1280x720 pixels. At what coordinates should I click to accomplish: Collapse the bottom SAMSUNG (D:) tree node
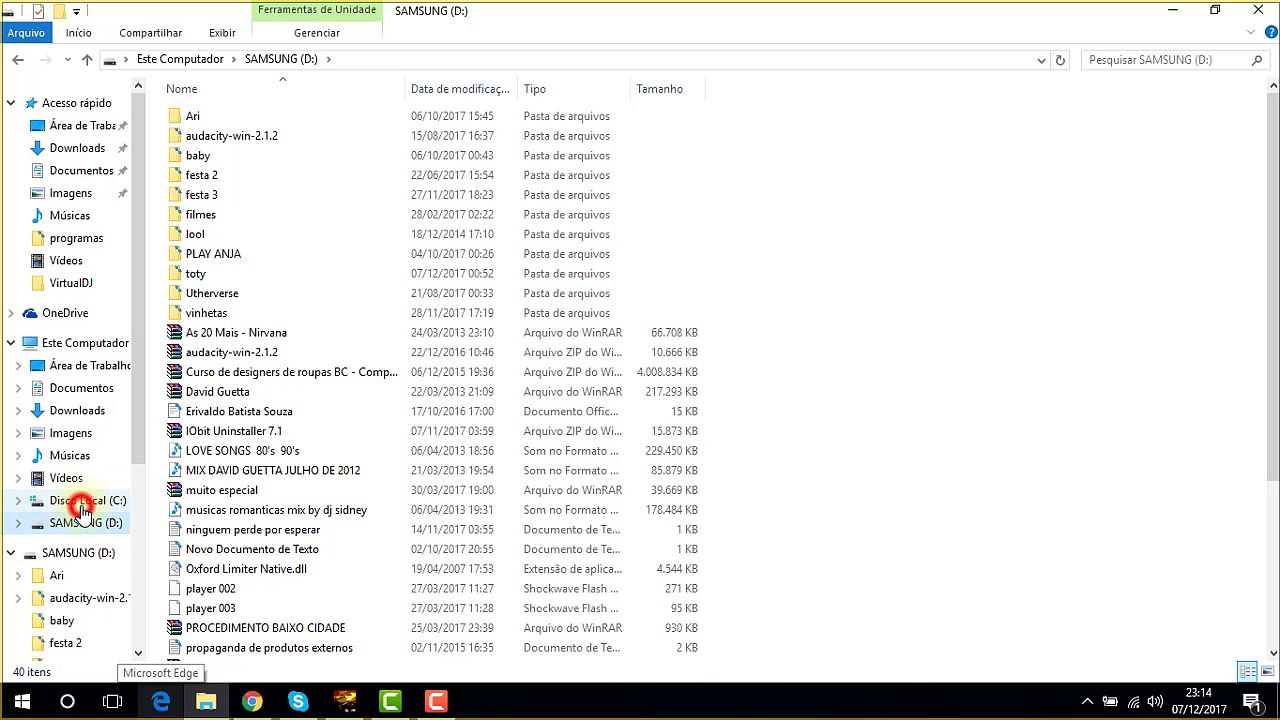click(11, 553)
